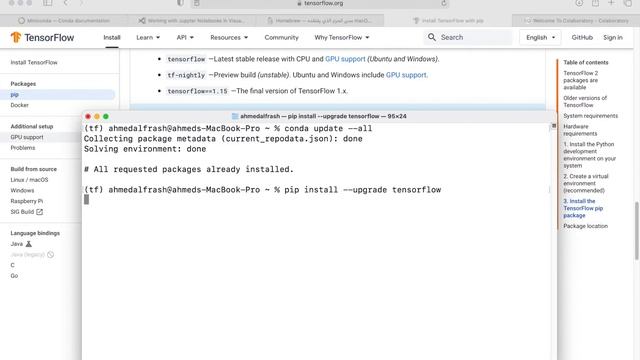Screen dimensions: 640x360
Task: Open Older versions of TensorFlow entry
Action: point(585,101)
